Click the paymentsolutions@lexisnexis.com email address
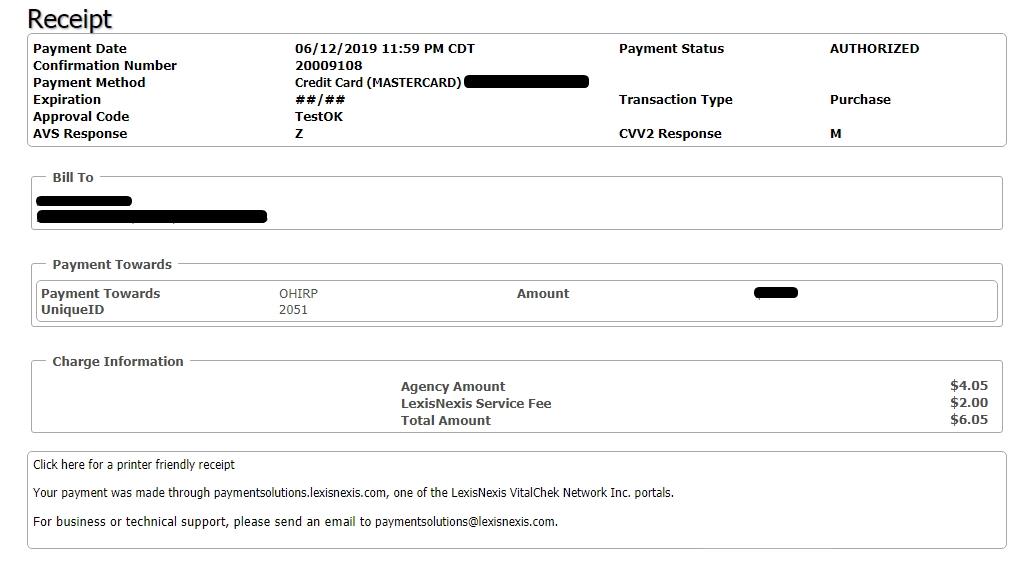 [466, 521]
